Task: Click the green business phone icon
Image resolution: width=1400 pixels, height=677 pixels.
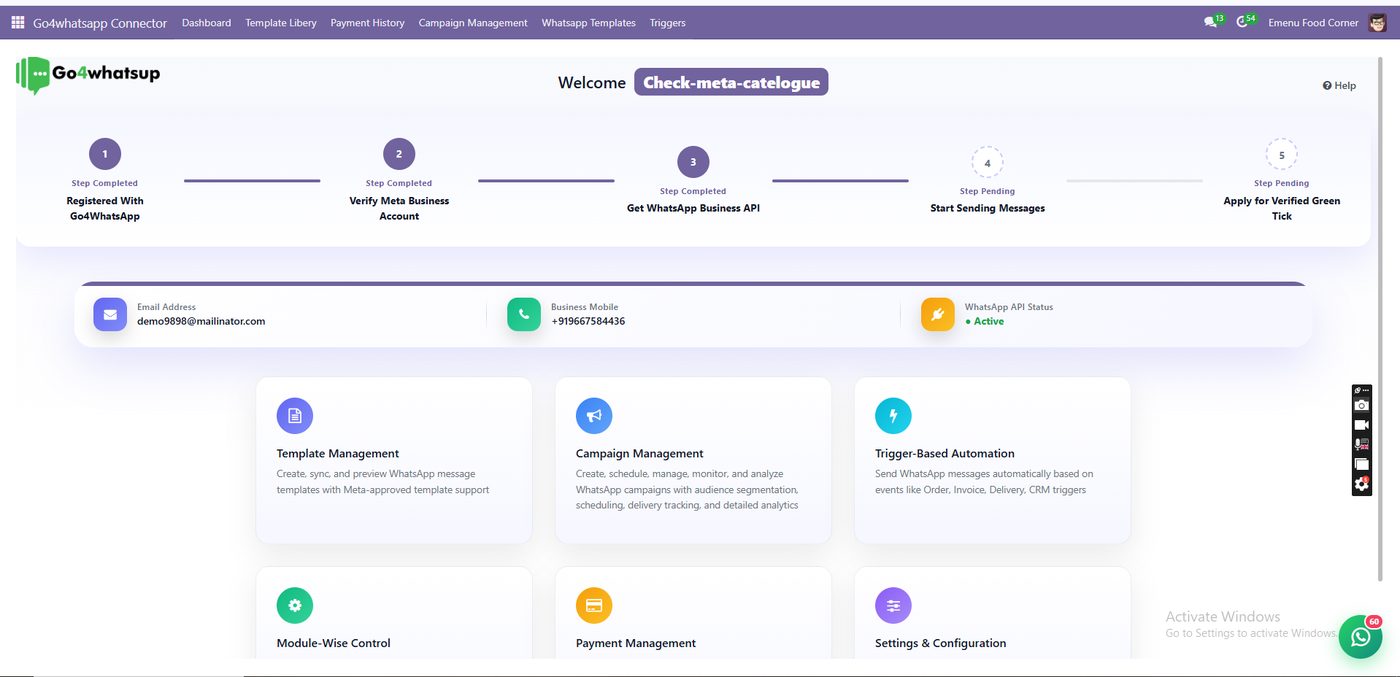Action: coord(524,314)
